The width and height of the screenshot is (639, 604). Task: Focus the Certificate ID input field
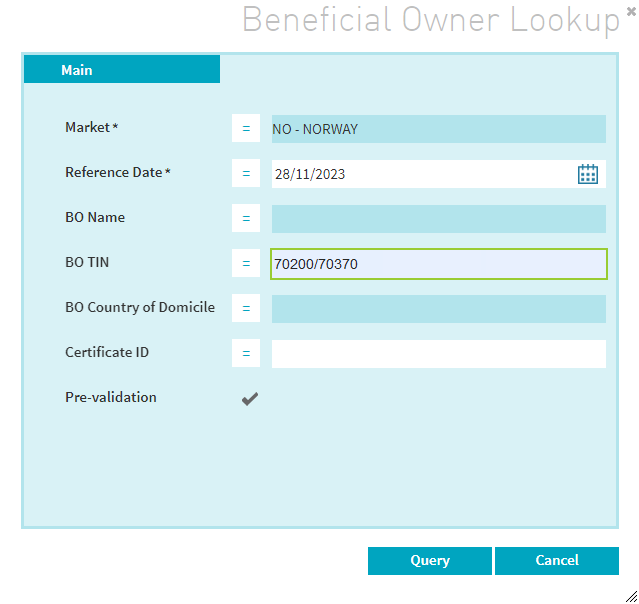438,354
